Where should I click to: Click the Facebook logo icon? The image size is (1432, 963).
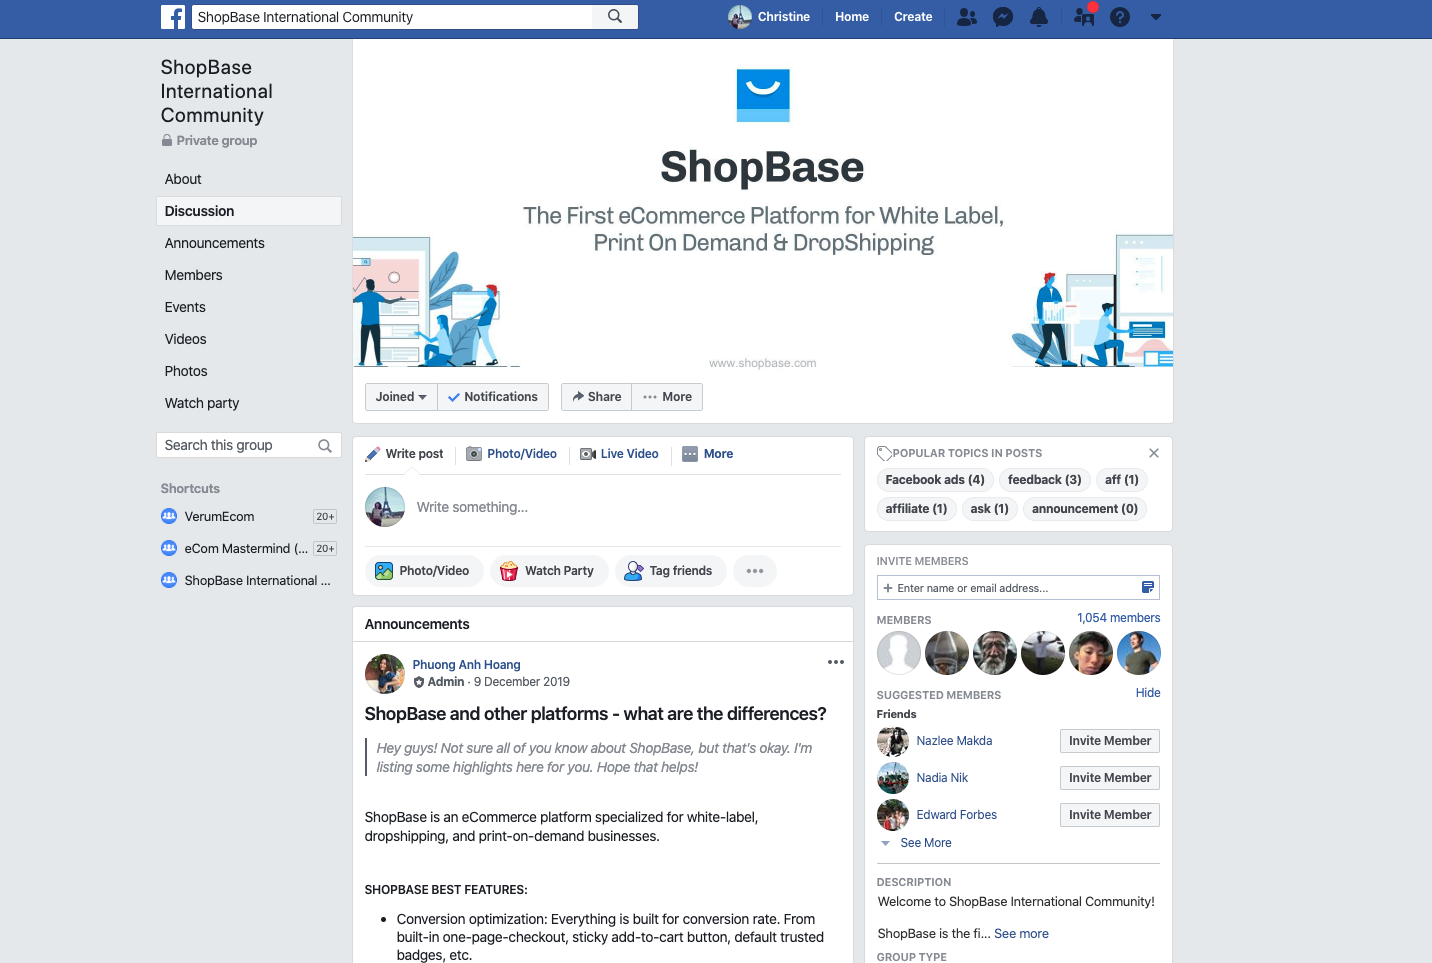(x=173, y=17)
